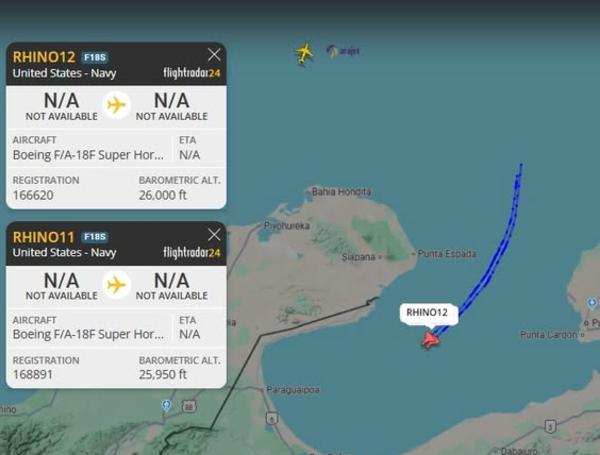Click the flightradar24 logo in RHINO12 card
This screenshot has height=455, width=600.
pos(192,73)
